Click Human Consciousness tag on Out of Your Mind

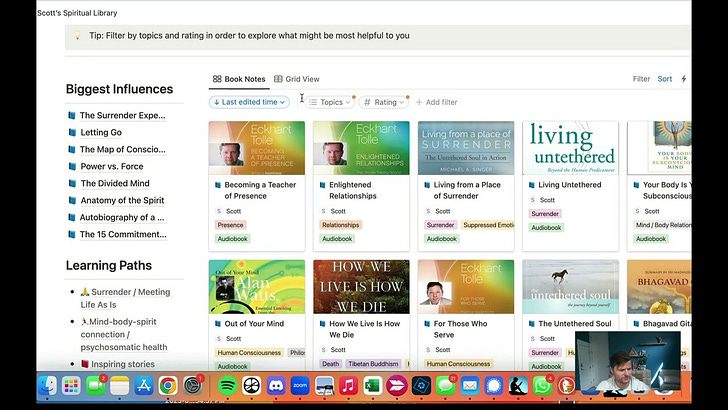(249, 352)
